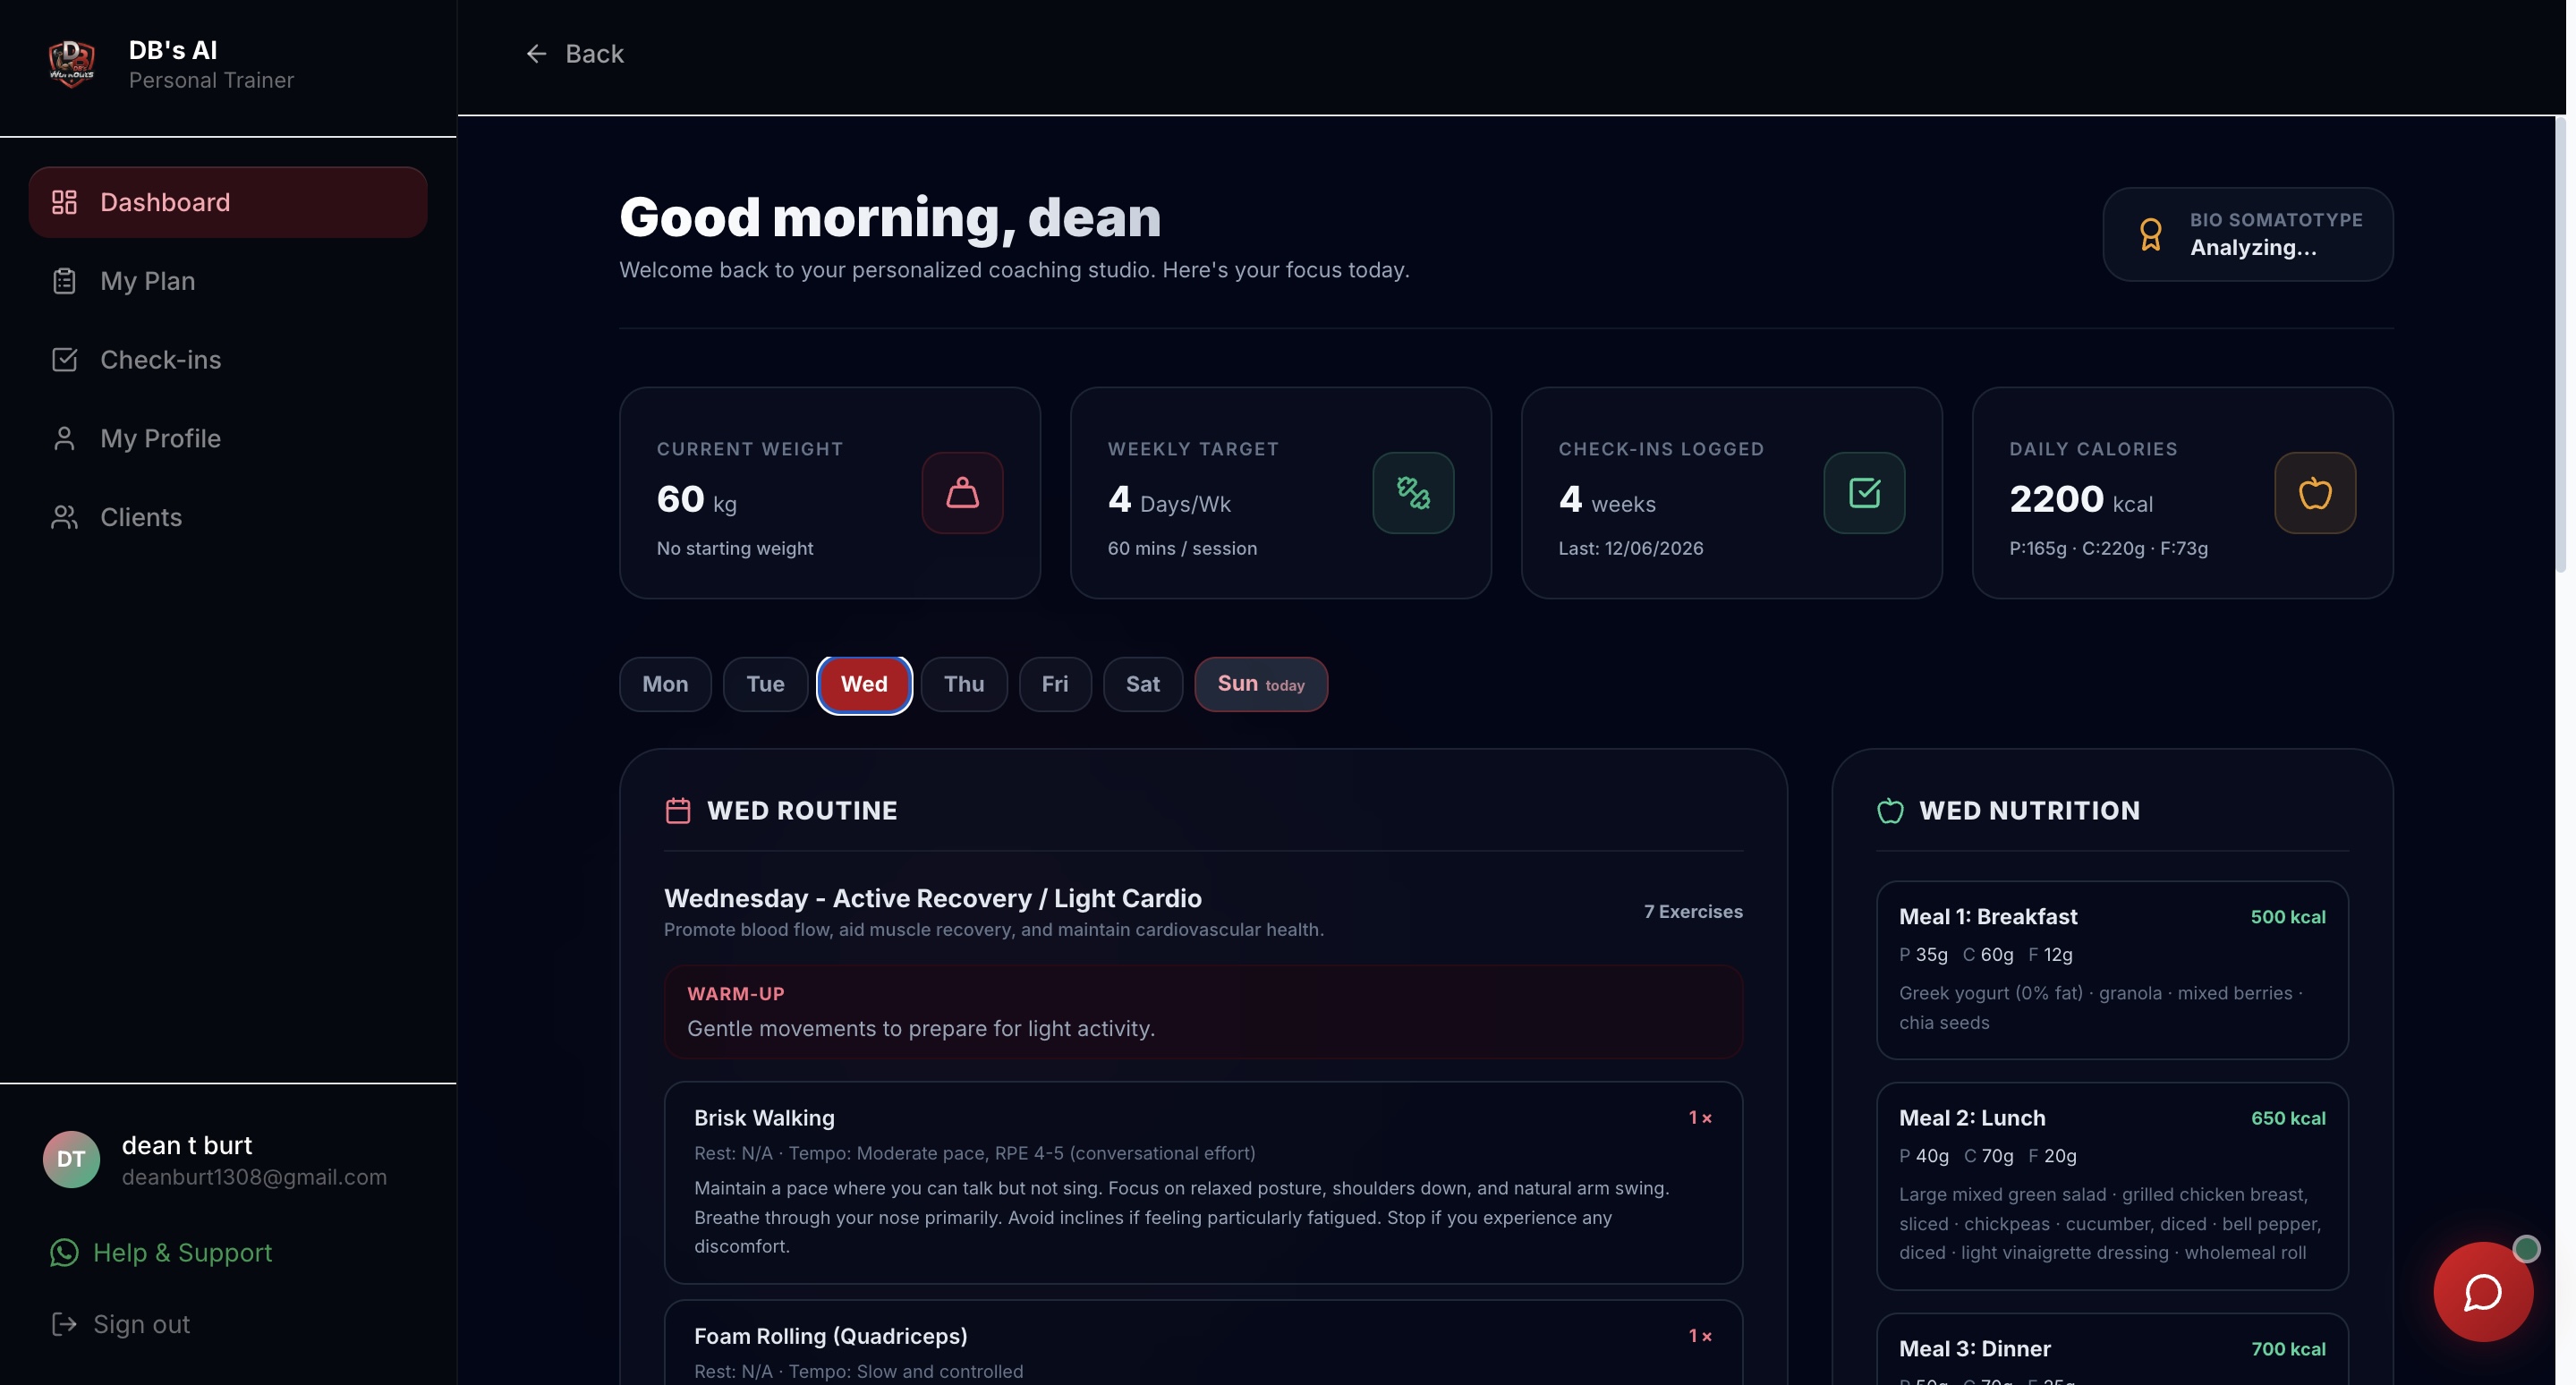This screenshot has height=1385, width=2576.
Task: Switch to the Sat day tab
Action: click(x=1143, y=684)
